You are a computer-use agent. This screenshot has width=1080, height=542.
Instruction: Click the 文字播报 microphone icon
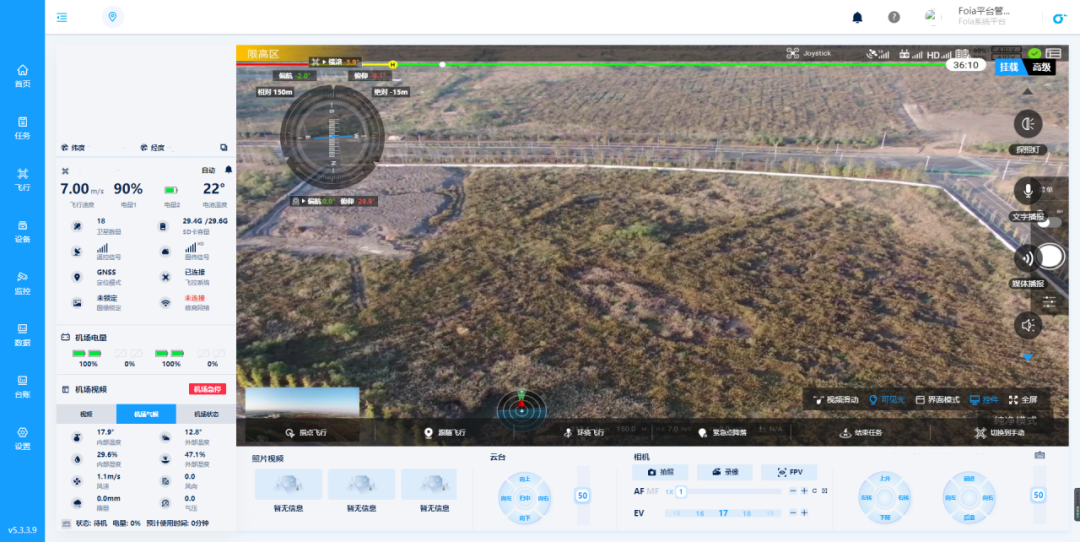click(1027, 191)
